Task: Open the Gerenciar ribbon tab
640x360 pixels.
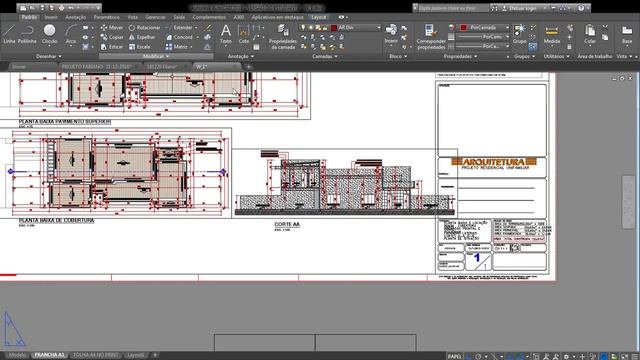Action: pyautogui.click(x=156, y=17)
